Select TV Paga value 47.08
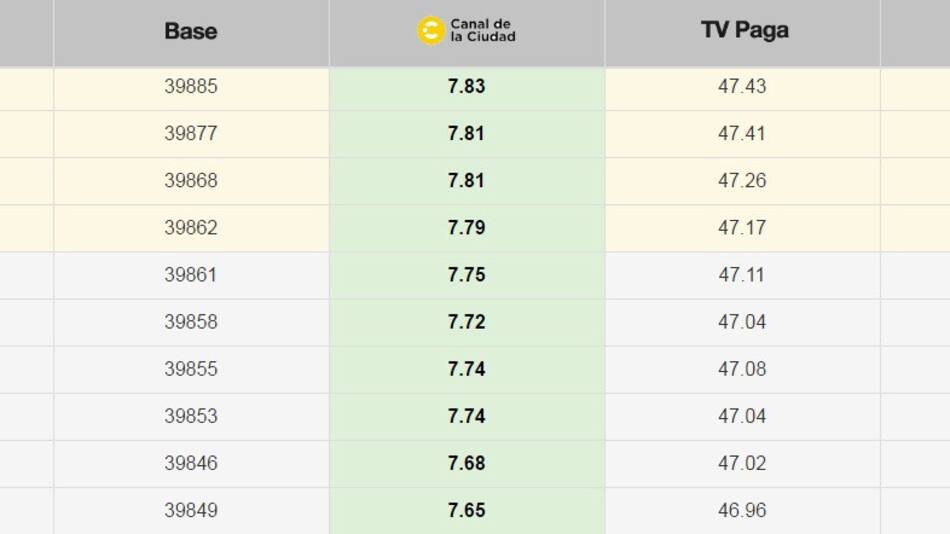Viewport: 950px width, 534px height. (742, 369)
